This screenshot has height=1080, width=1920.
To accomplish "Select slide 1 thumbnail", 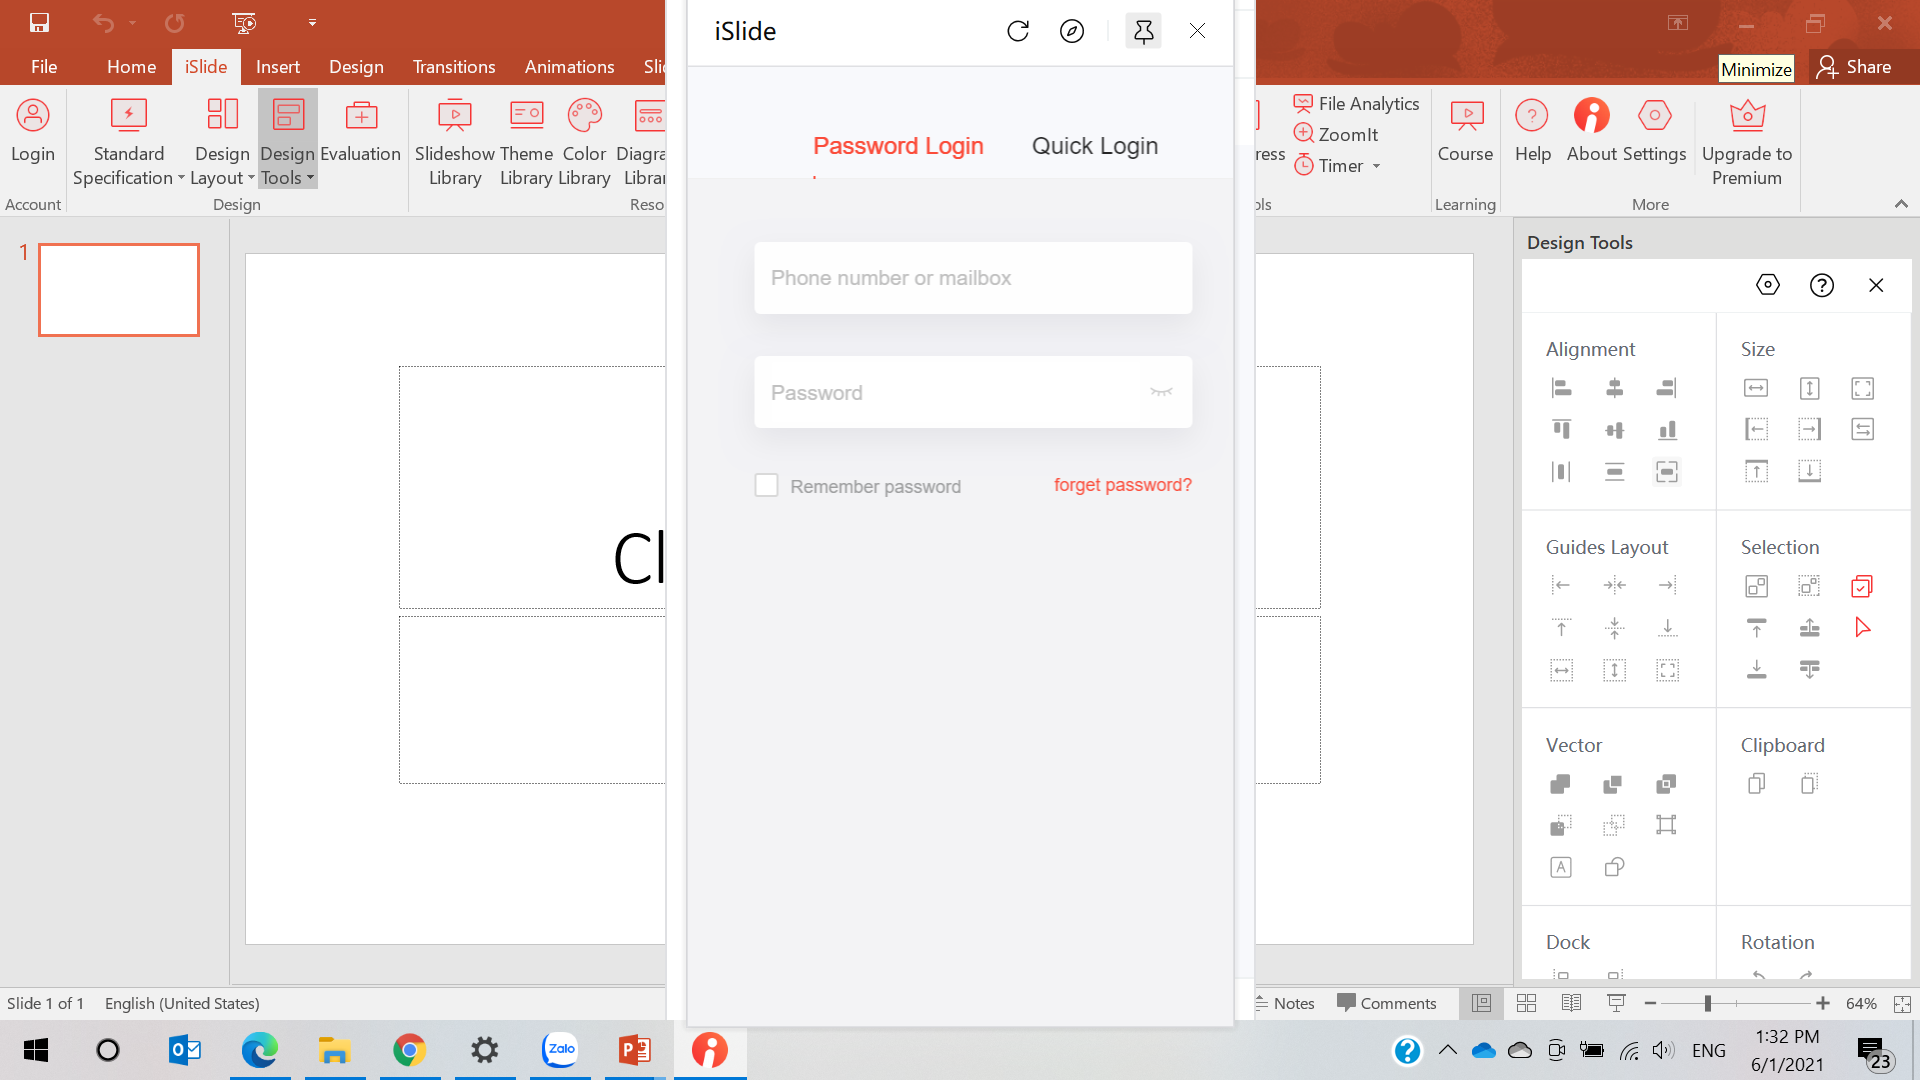I will [x=119, y=290].
